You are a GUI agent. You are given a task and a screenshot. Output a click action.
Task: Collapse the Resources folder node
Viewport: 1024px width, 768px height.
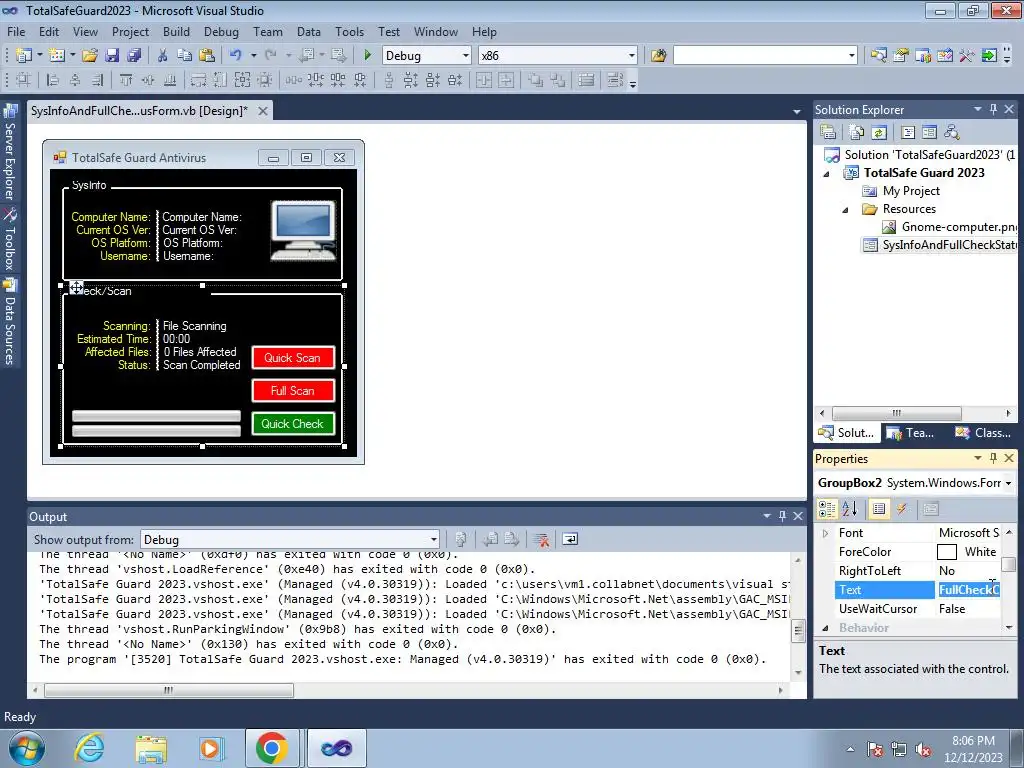(845, 210)
